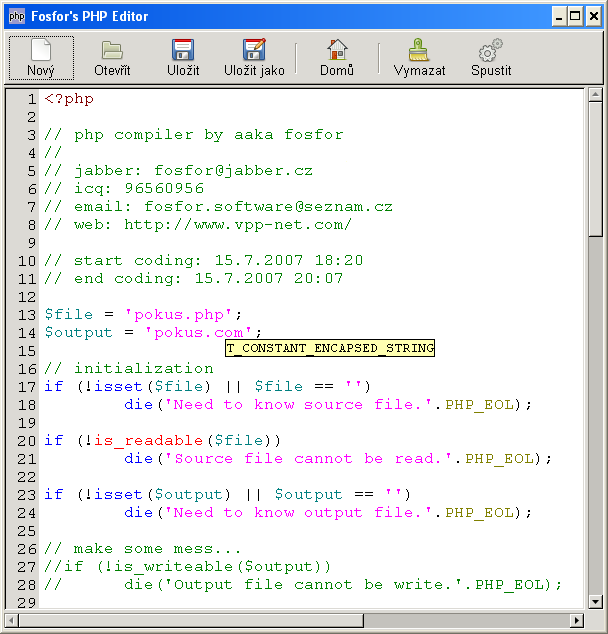Screen dimensions: 608x634
Task: Maximize the Fosfor's PHP Editor window
Action: pyautogui.click(x=575, y=17)
